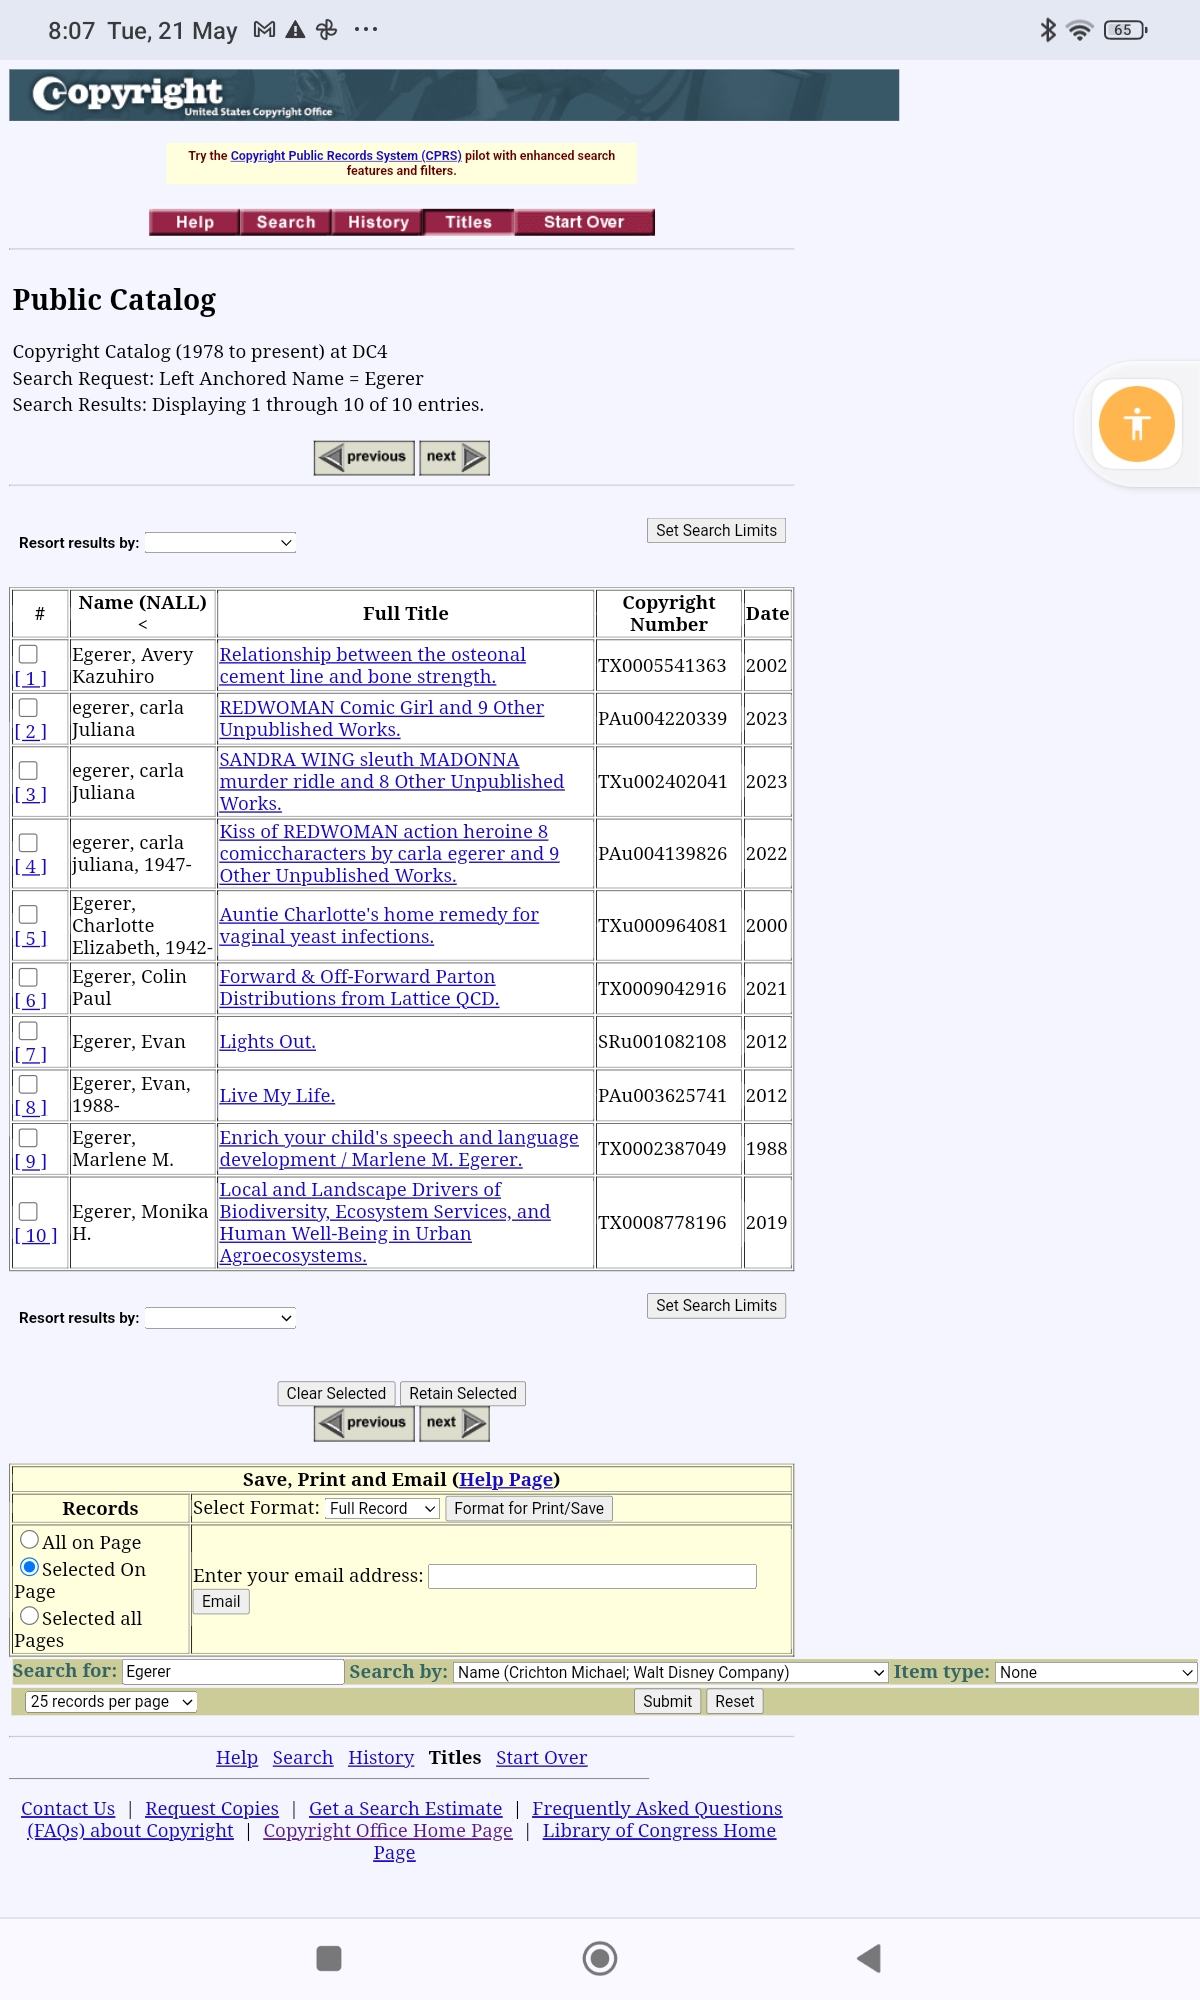Click the Reset button
The height and width of the screenshot is (2000, 1200).
tap(735, 1701)
